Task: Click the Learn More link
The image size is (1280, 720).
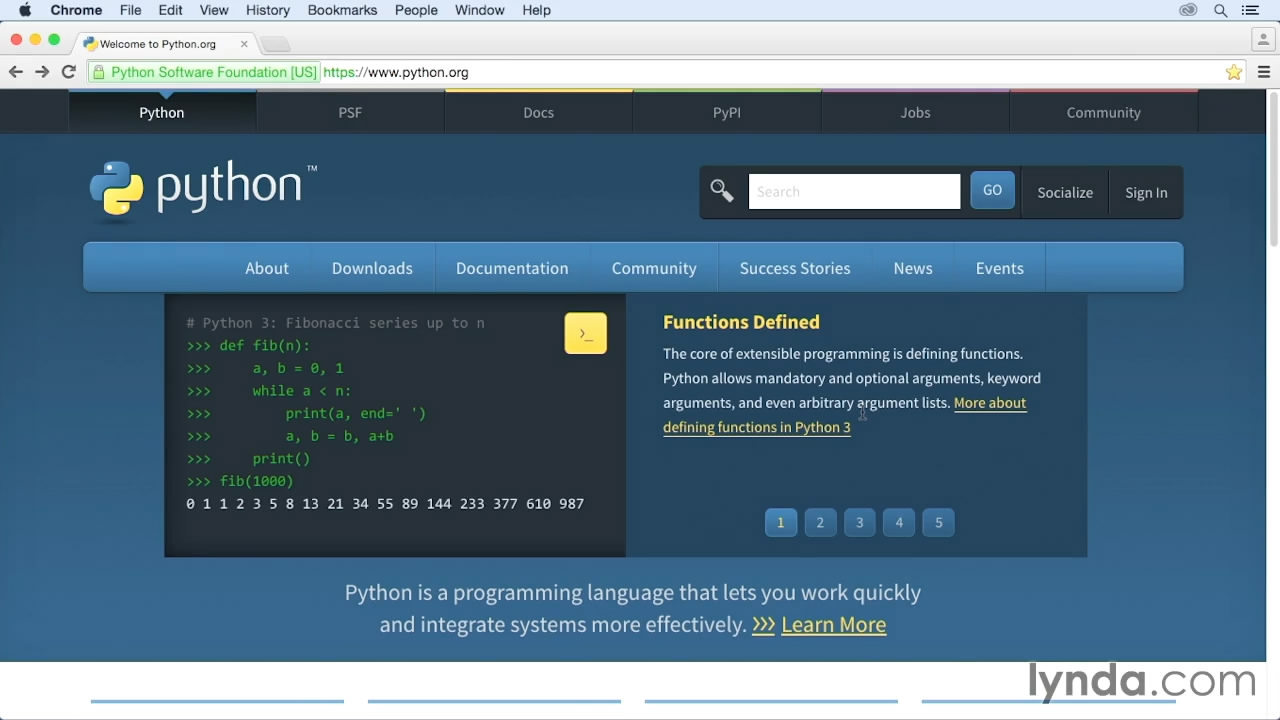Action: (x=833, y=624)
